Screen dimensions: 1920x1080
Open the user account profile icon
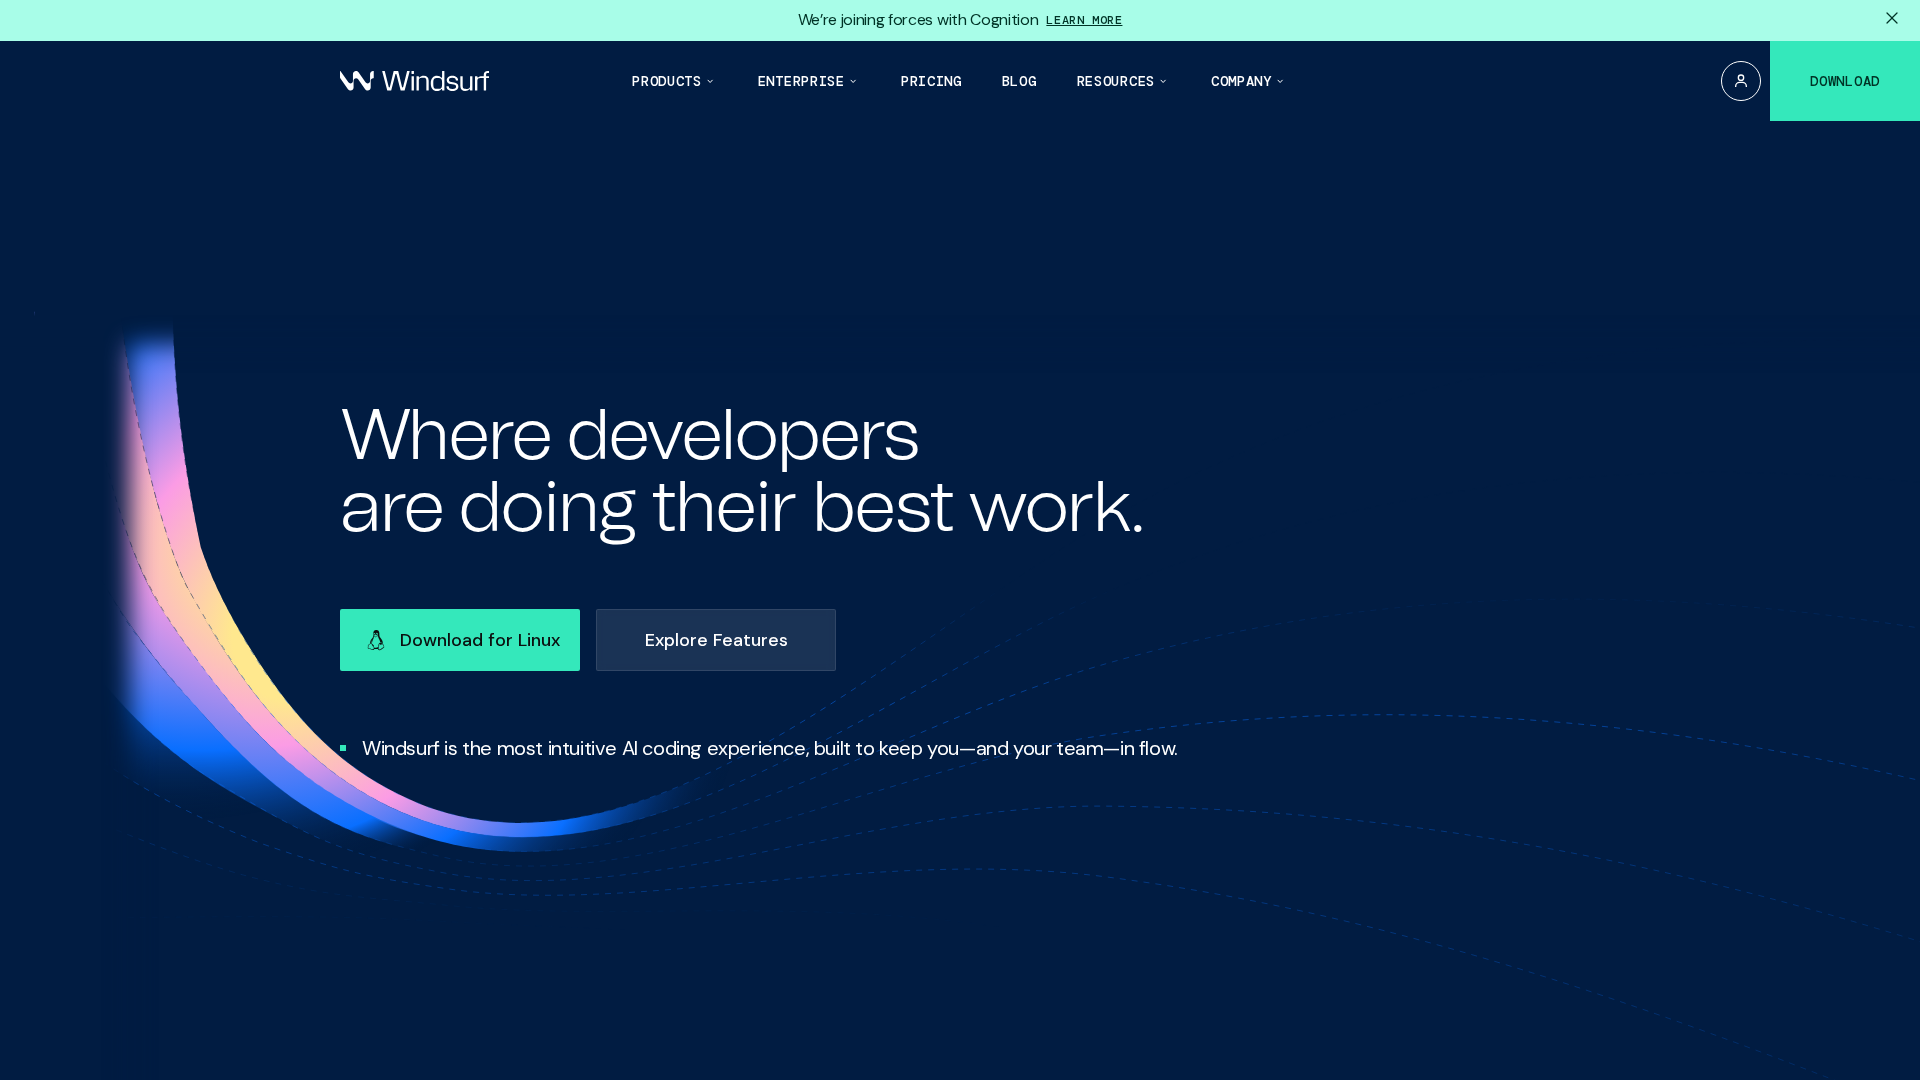point(1740,81)
